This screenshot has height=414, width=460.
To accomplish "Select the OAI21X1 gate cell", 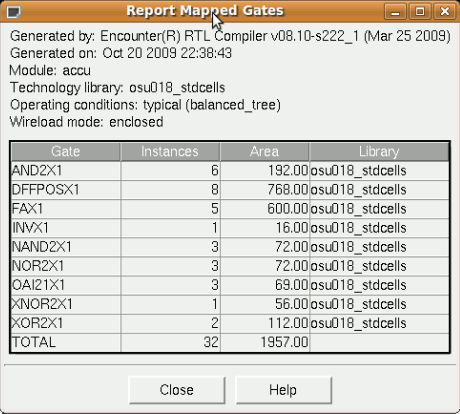I will (66, 285).
